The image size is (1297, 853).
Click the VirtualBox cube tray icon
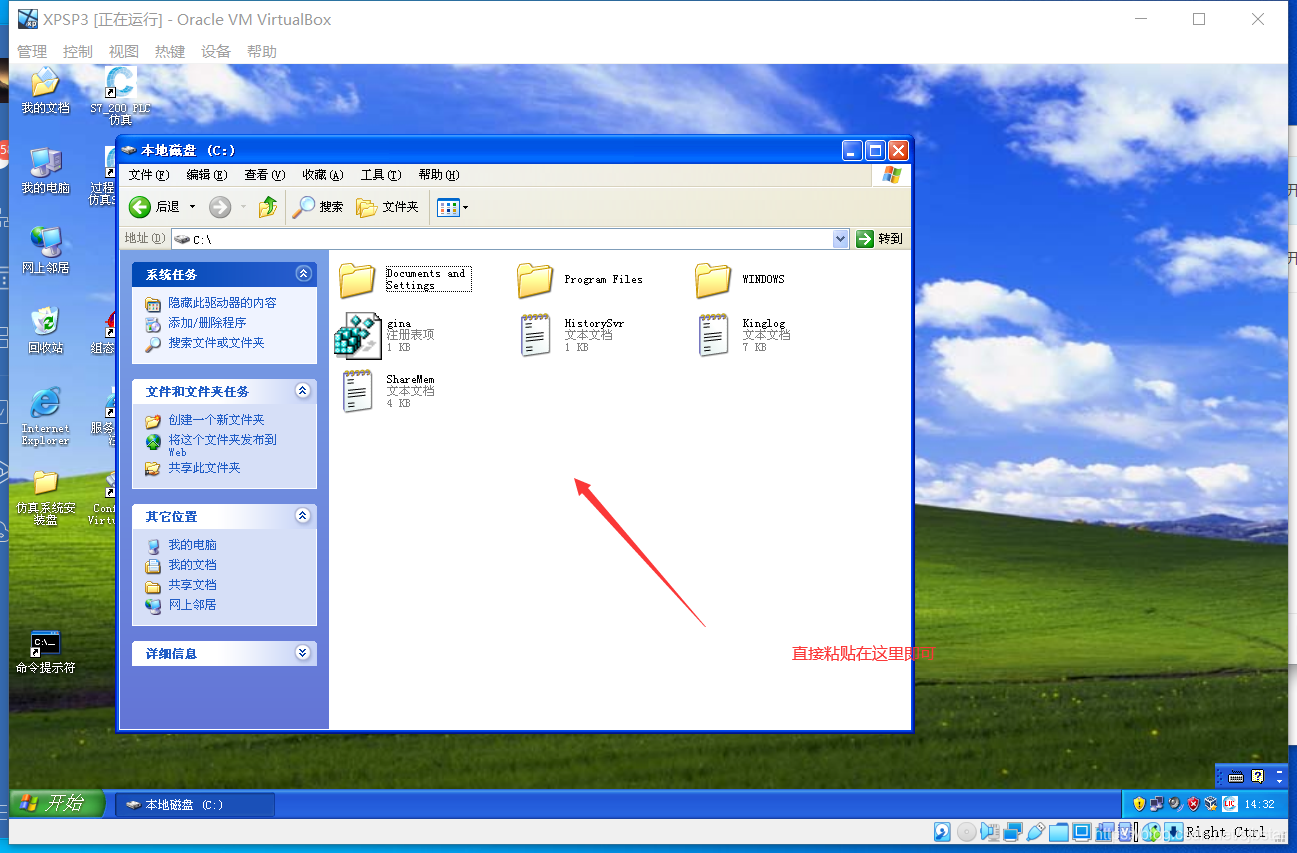[x=1210, y=803]
